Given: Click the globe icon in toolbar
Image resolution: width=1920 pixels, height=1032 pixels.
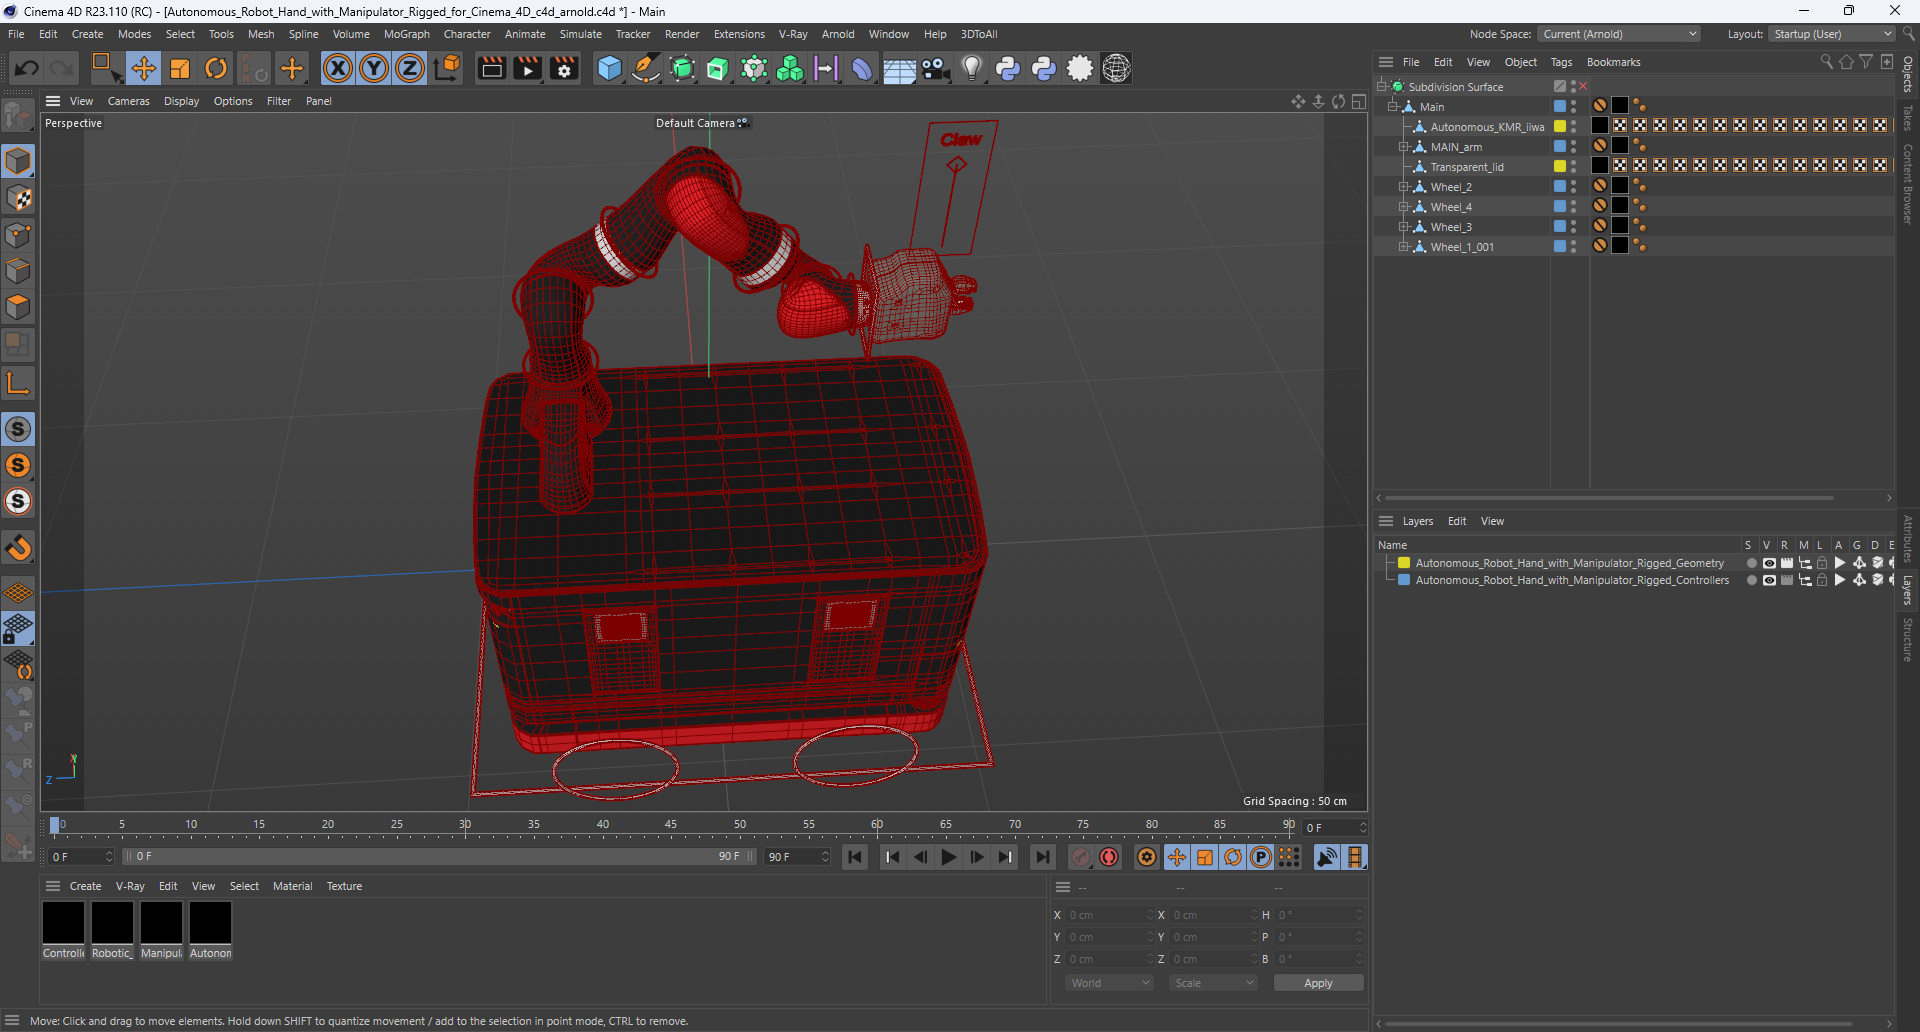Looking at the screenshot, I should 1116,68.
